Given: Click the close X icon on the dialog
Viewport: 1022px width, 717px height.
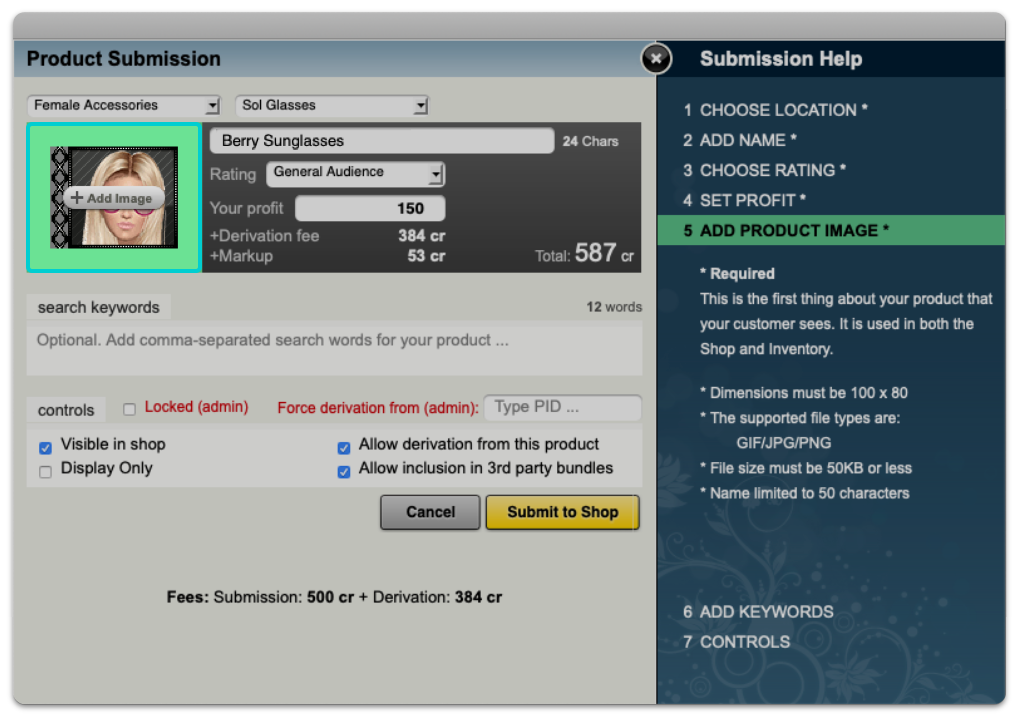Looking at the screenshot, I should (656, 59).
